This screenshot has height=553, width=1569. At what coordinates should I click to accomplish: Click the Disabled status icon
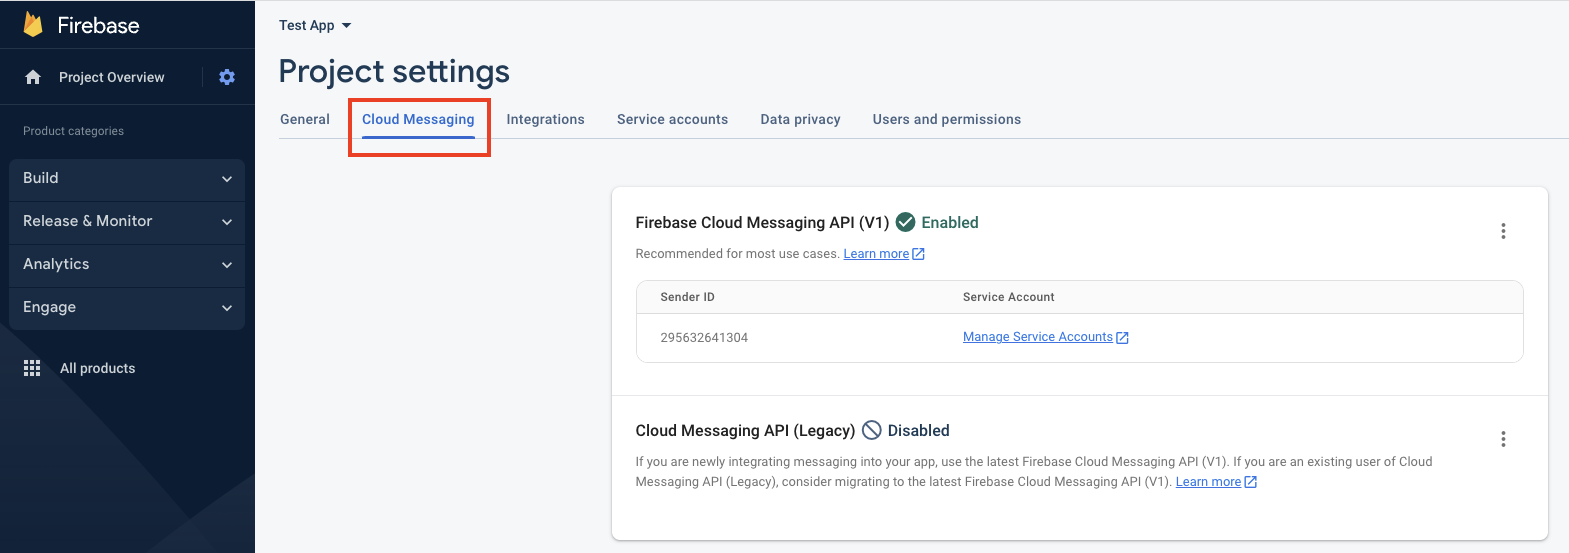872,430
